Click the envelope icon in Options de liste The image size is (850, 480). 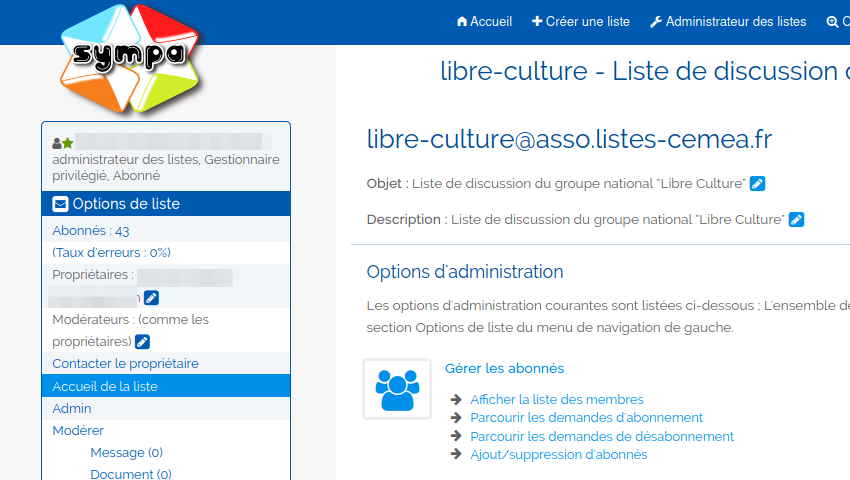[60, 204]
